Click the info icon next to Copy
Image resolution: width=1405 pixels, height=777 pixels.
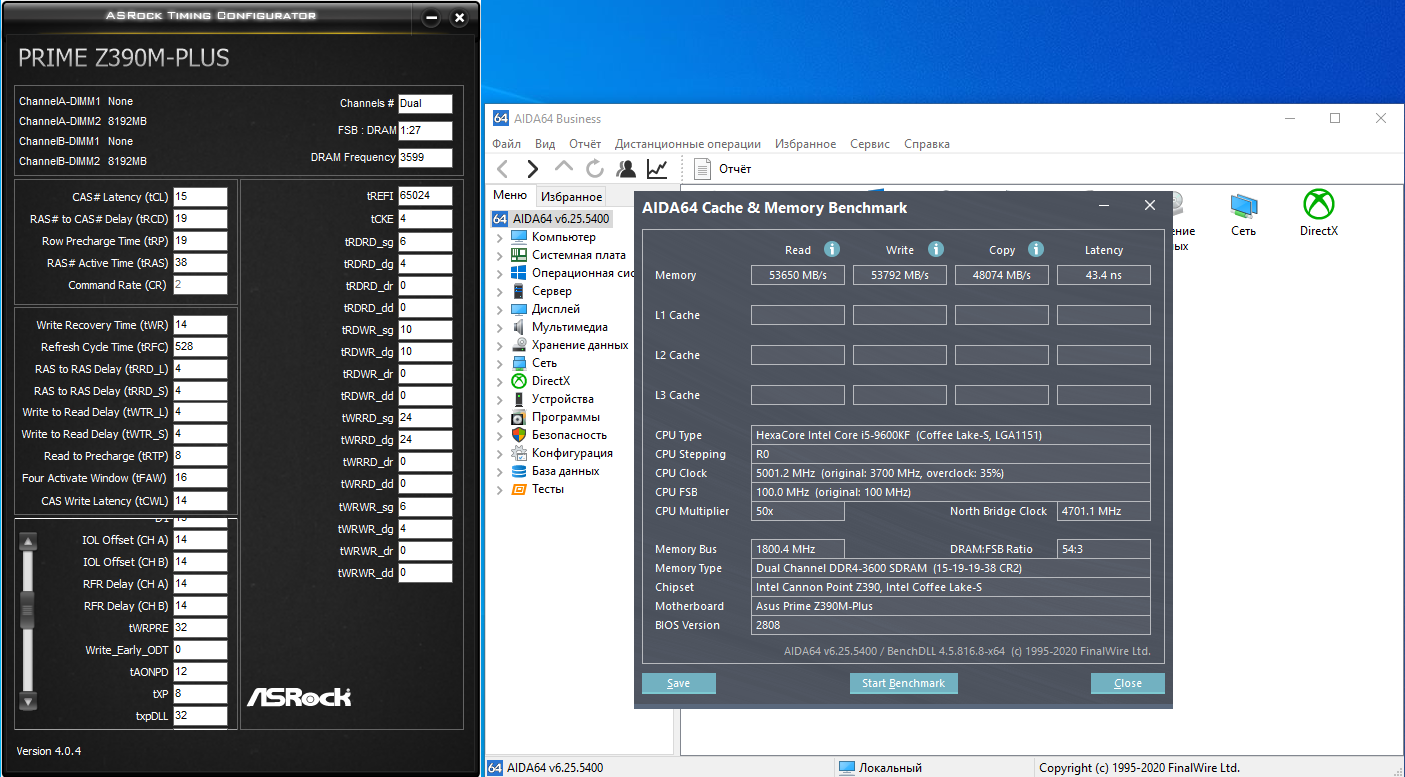pos(1036,249)
